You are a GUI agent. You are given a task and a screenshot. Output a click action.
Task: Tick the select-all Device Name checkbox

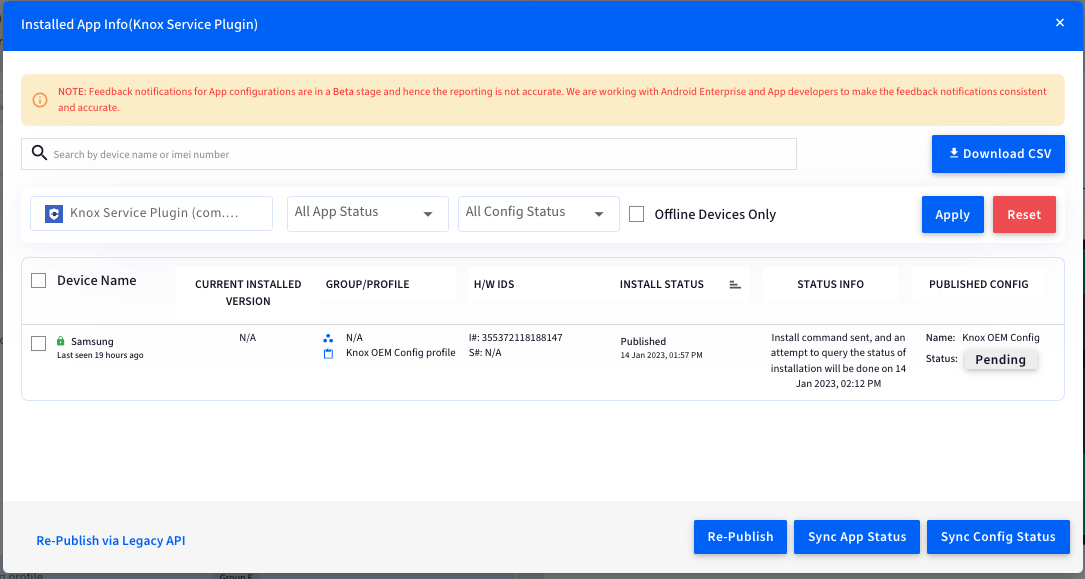39,281
